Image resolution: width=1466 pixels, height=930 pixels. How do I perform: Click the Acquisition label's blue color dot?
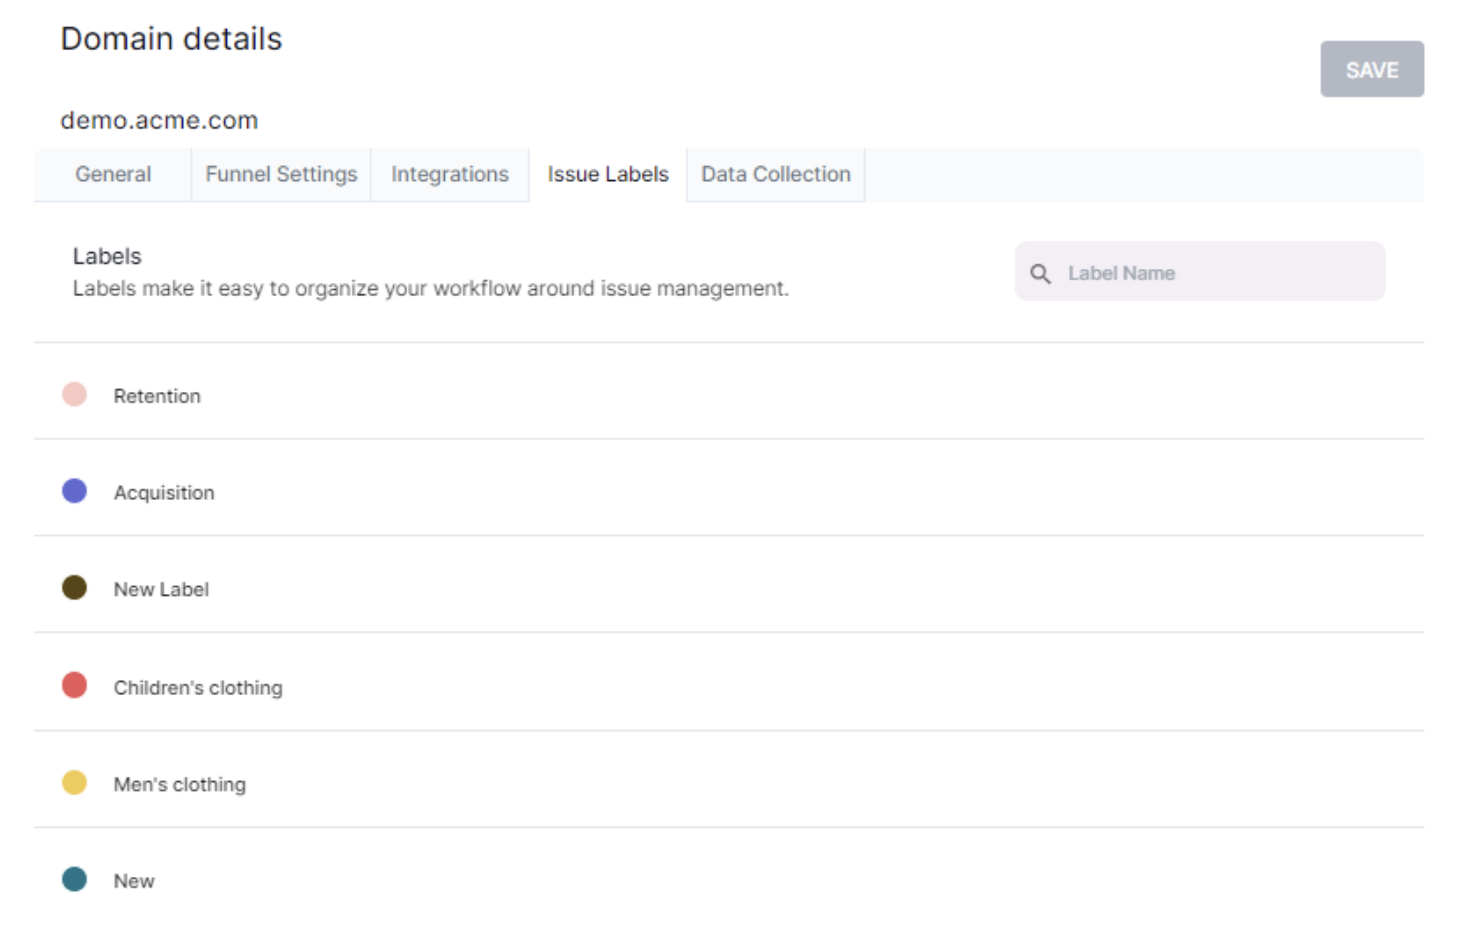click(74, 491)
